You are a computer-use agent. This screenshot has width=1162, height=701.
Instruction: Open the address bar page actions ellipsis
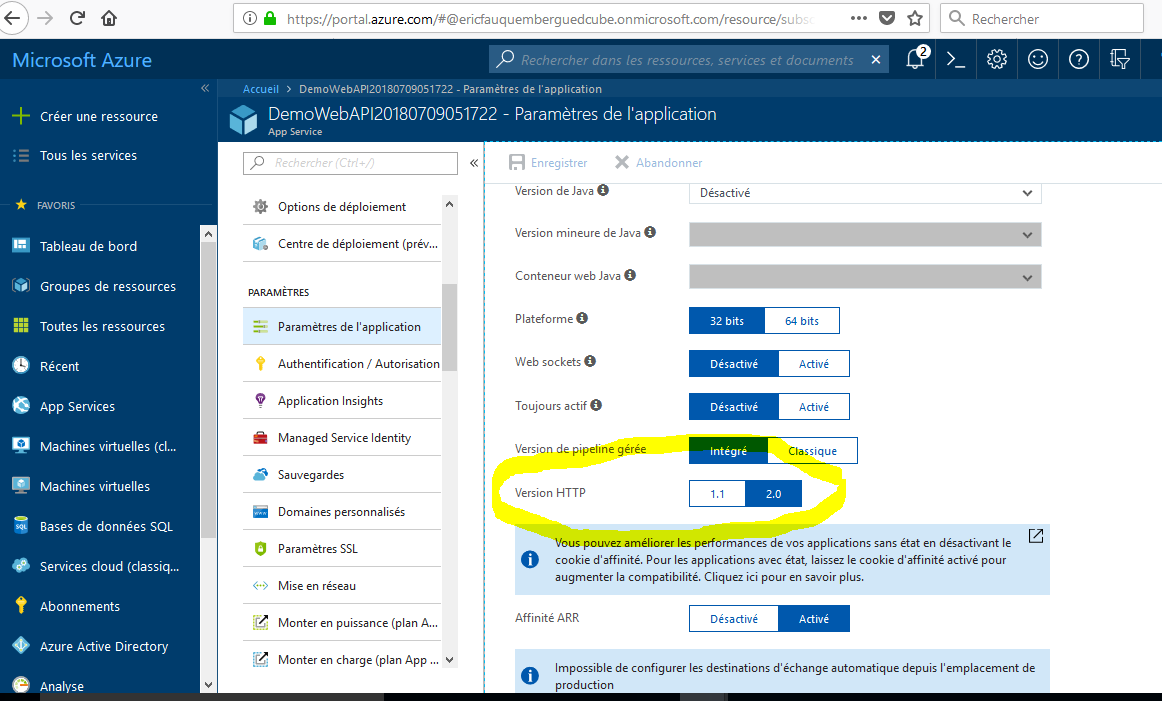(859, 18)
